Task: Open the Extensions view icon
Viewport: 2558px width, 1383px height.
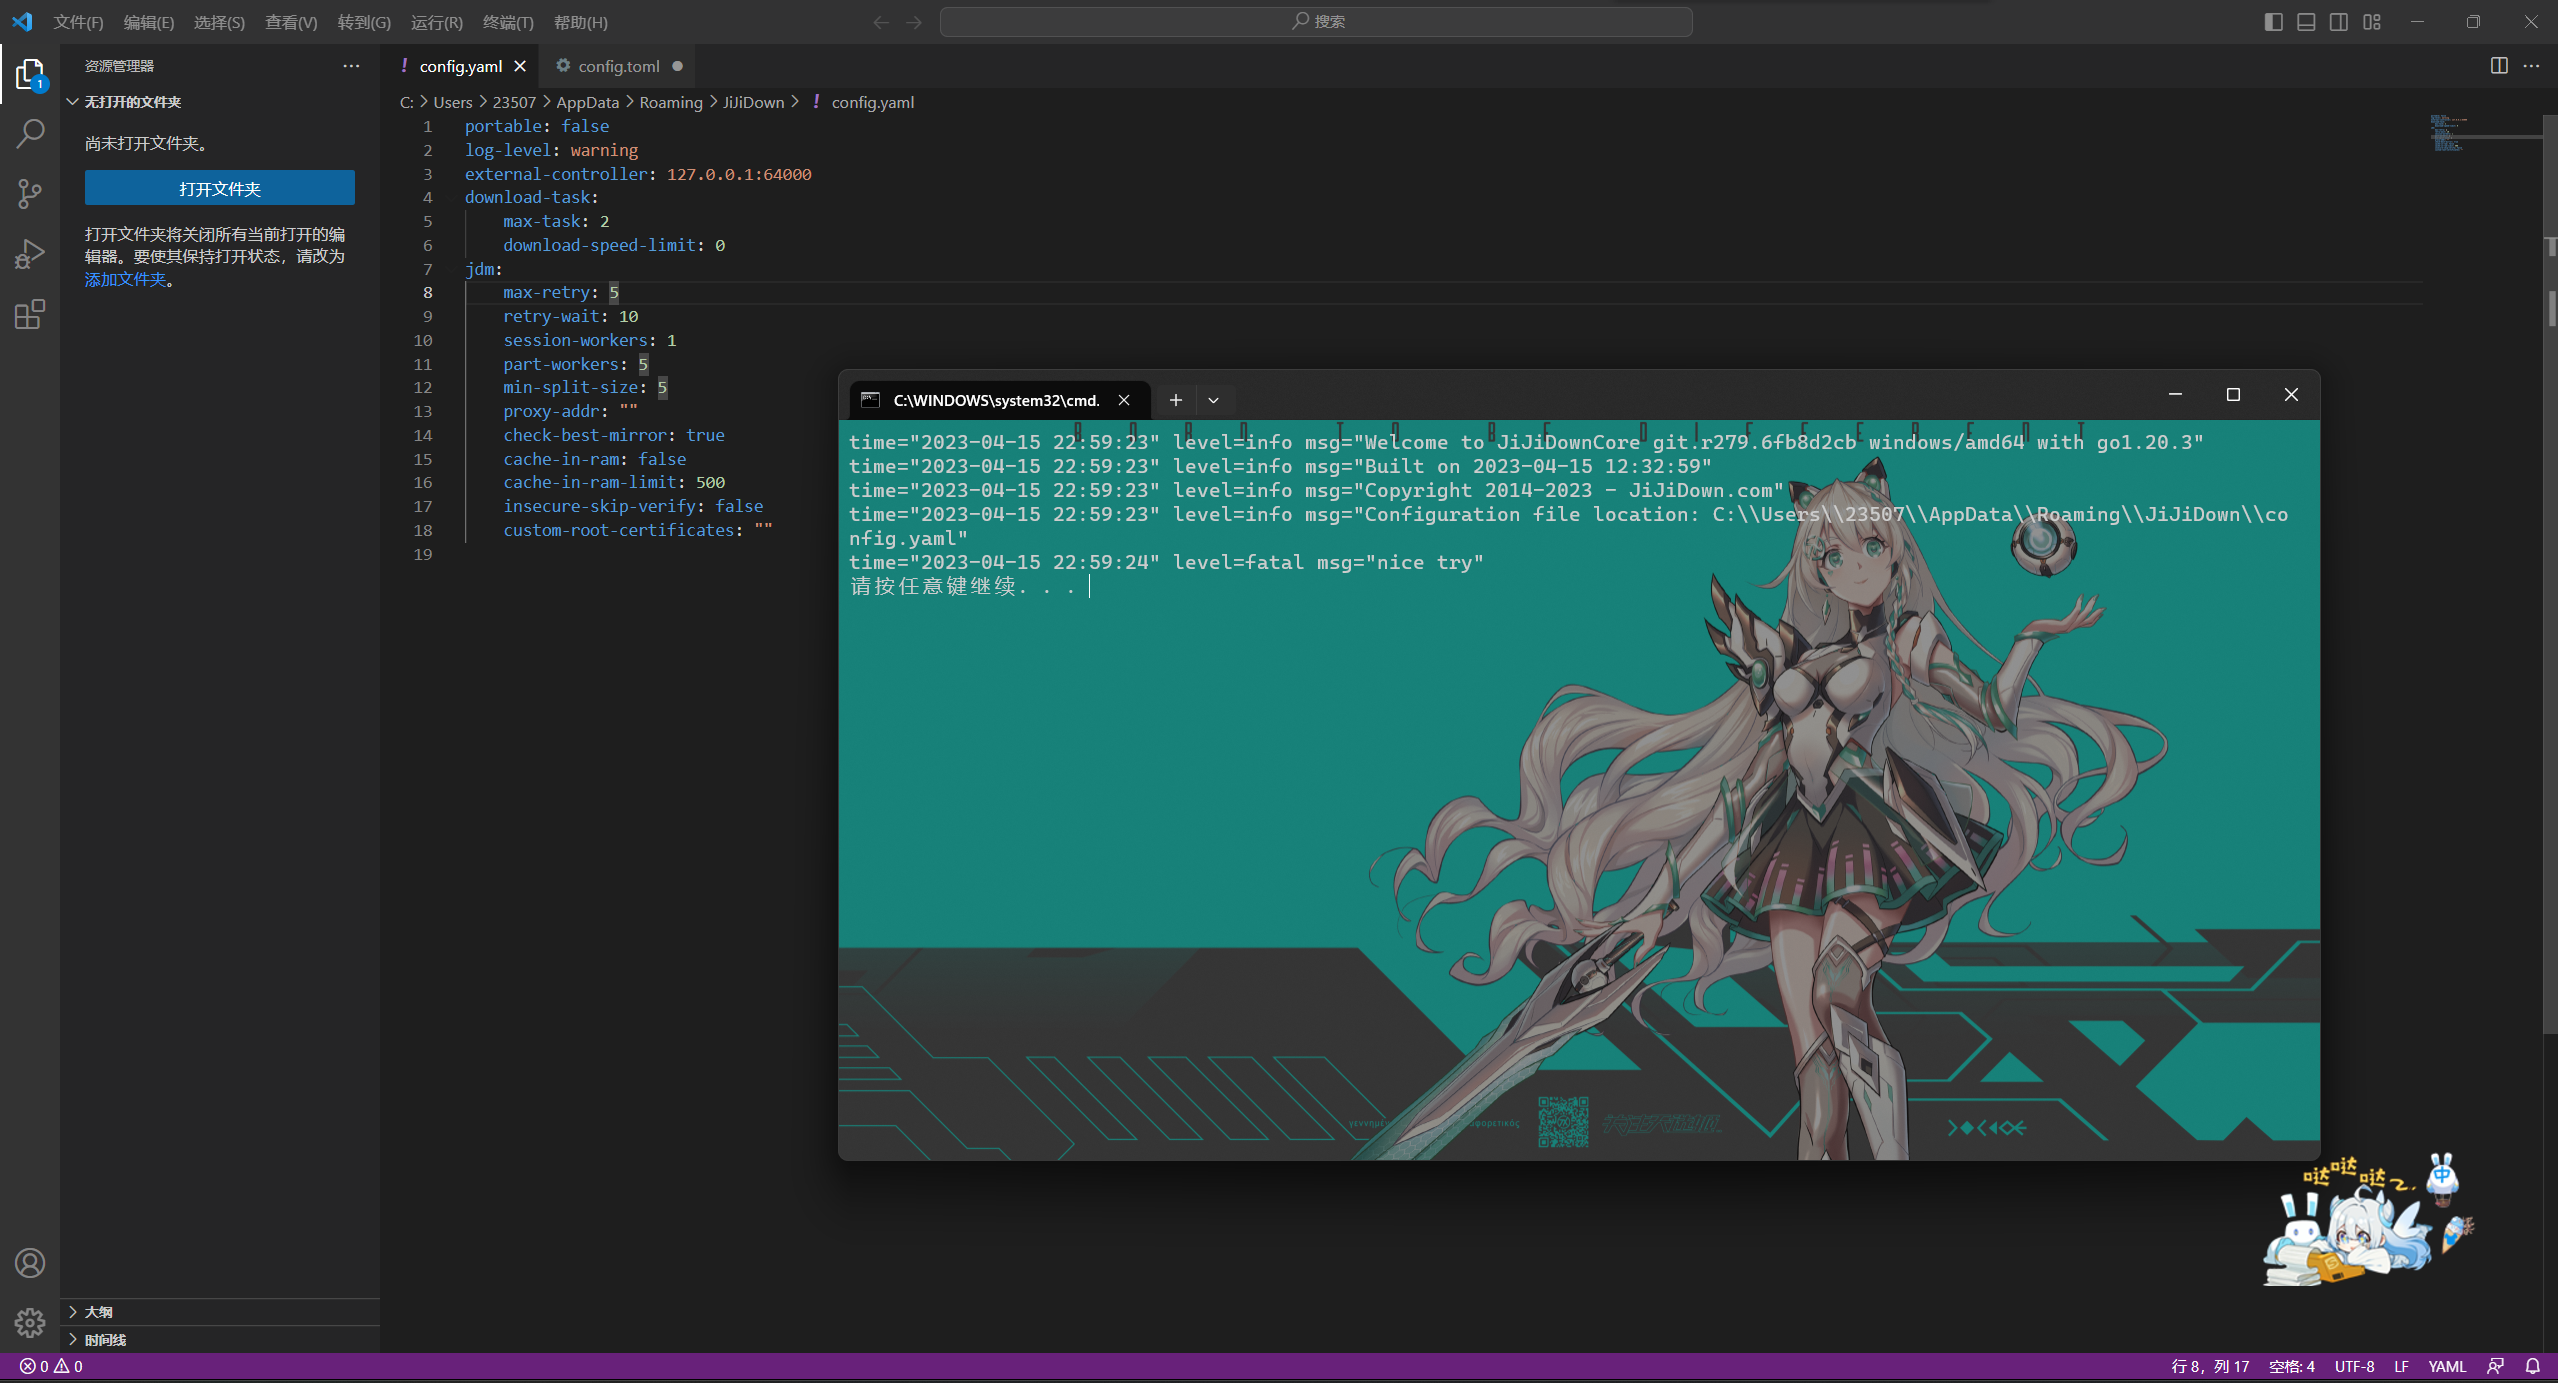Action: click(30, 315)
